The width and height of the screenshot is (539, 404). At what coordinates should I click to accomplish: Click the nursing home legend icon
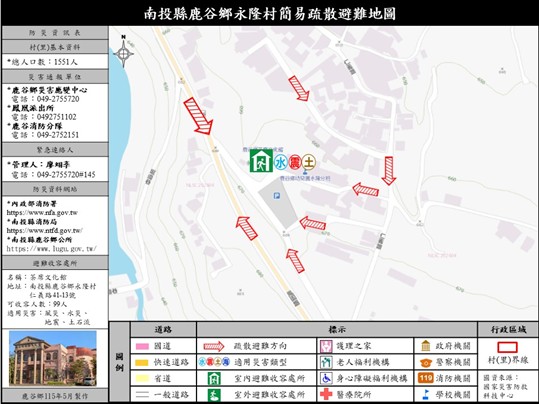point(326,346)
